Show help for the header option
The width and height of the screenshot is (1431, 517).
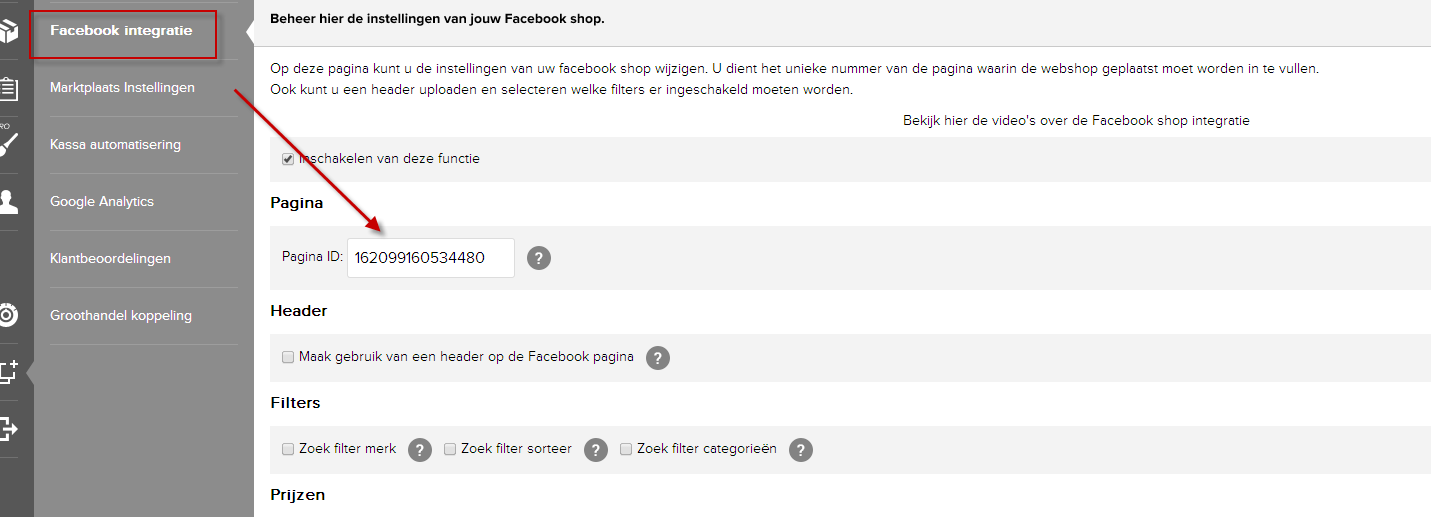tap(658, 358)
